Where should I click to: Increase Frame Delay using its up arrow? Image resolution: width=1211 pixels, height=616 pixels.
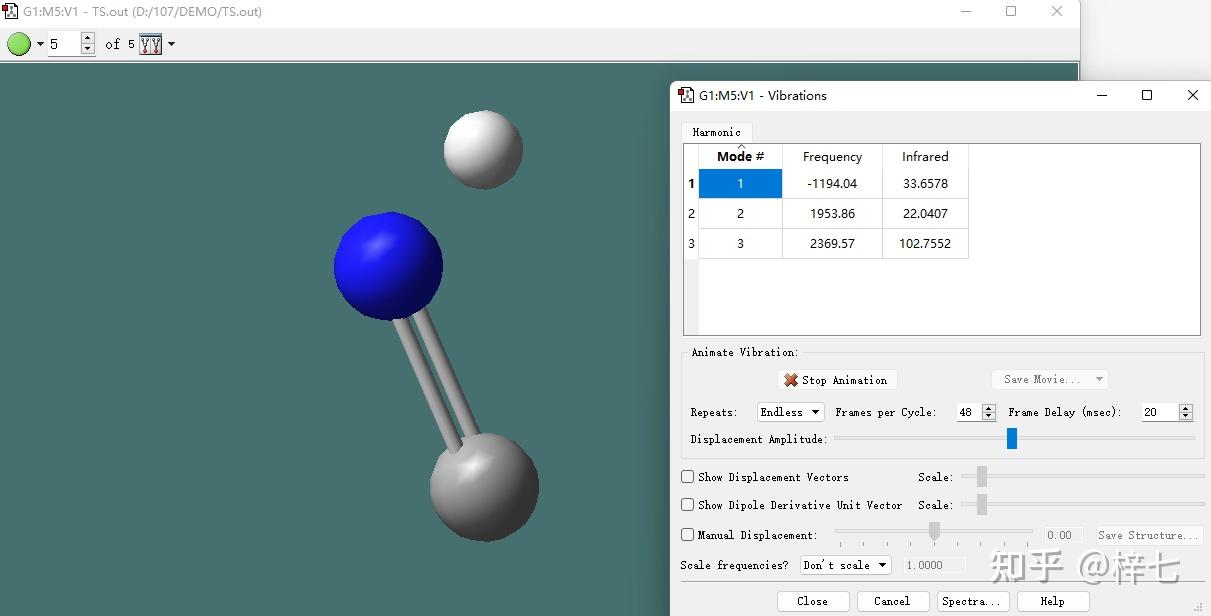click(1186, 407)
